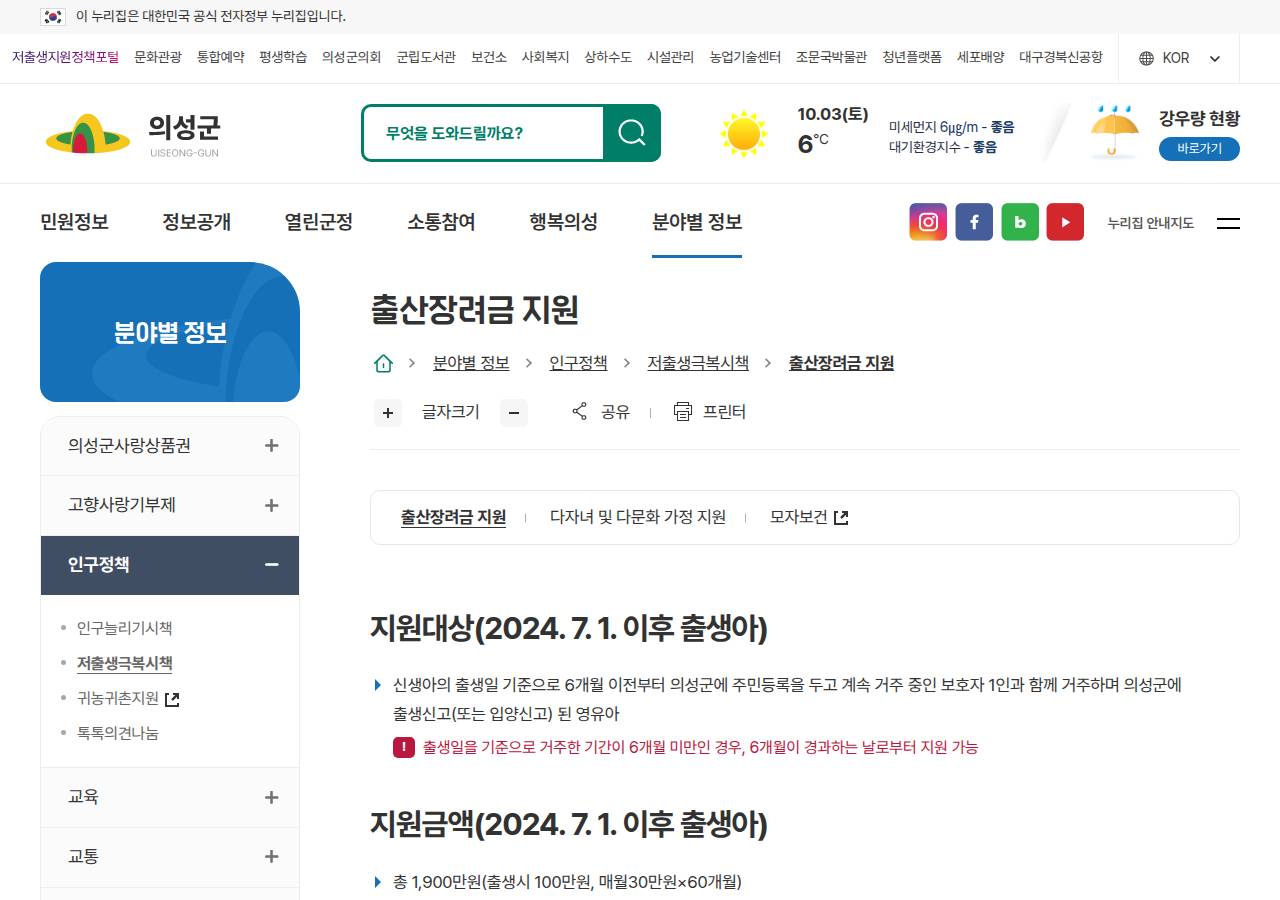Viewport: 1280px width, 900px height.
Task: Decrease font size with minus button
Action: [514, 412]
